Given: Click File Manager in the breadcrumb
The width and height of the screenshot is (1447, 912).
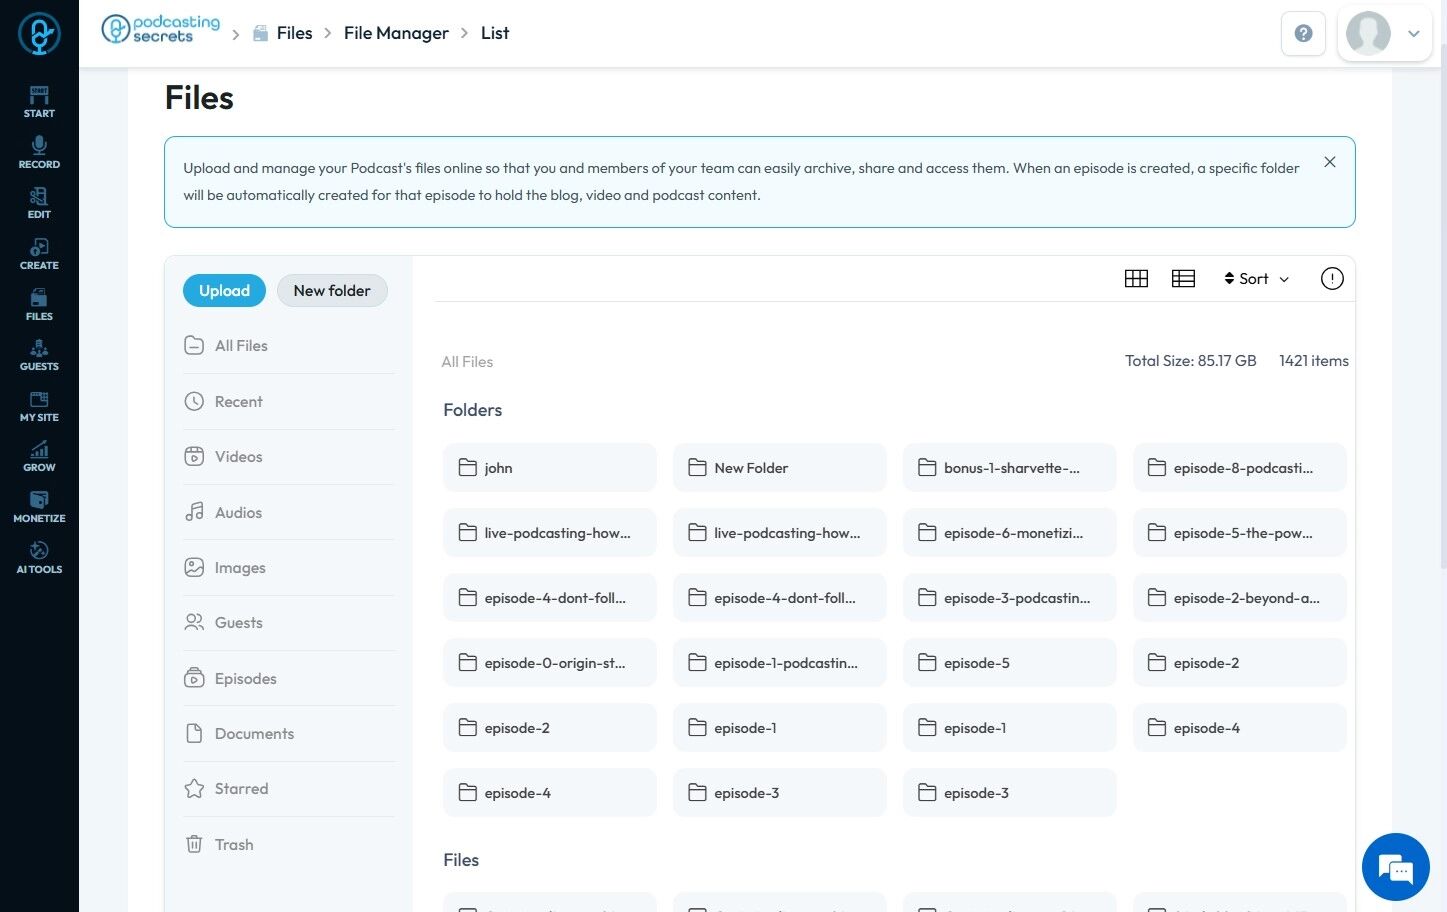Looking at the screenshot, I should (396, 33).
